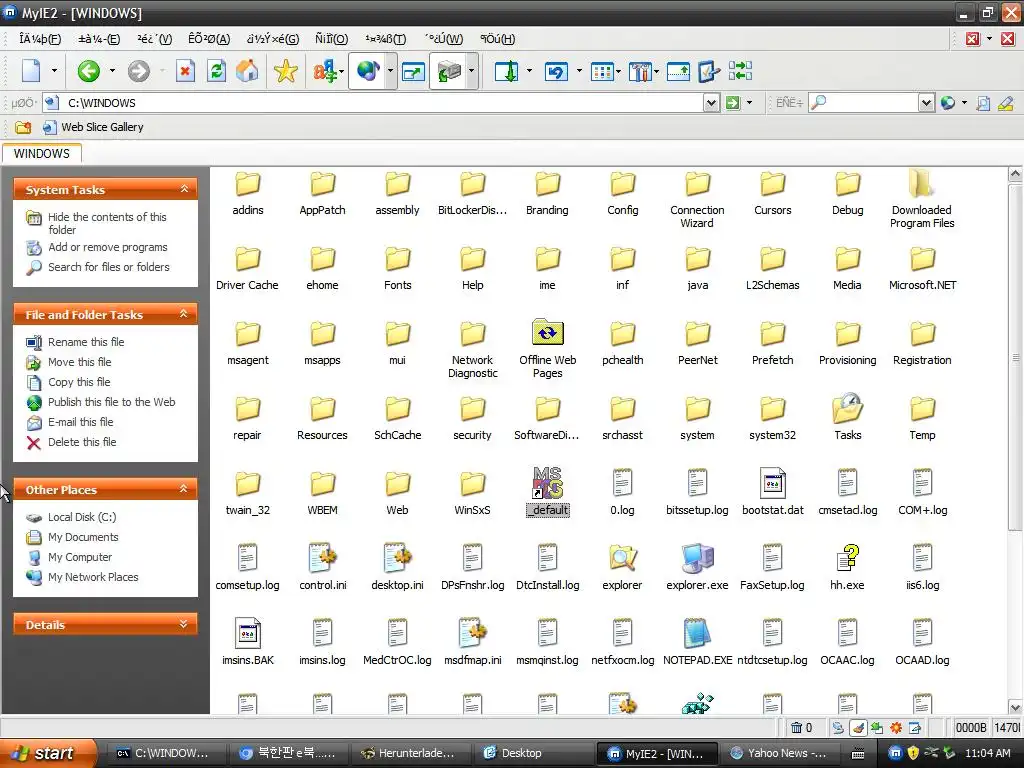Open the Back button history dropdown
The height and width of the screenshot is (768, 1024).
point(112,71)
